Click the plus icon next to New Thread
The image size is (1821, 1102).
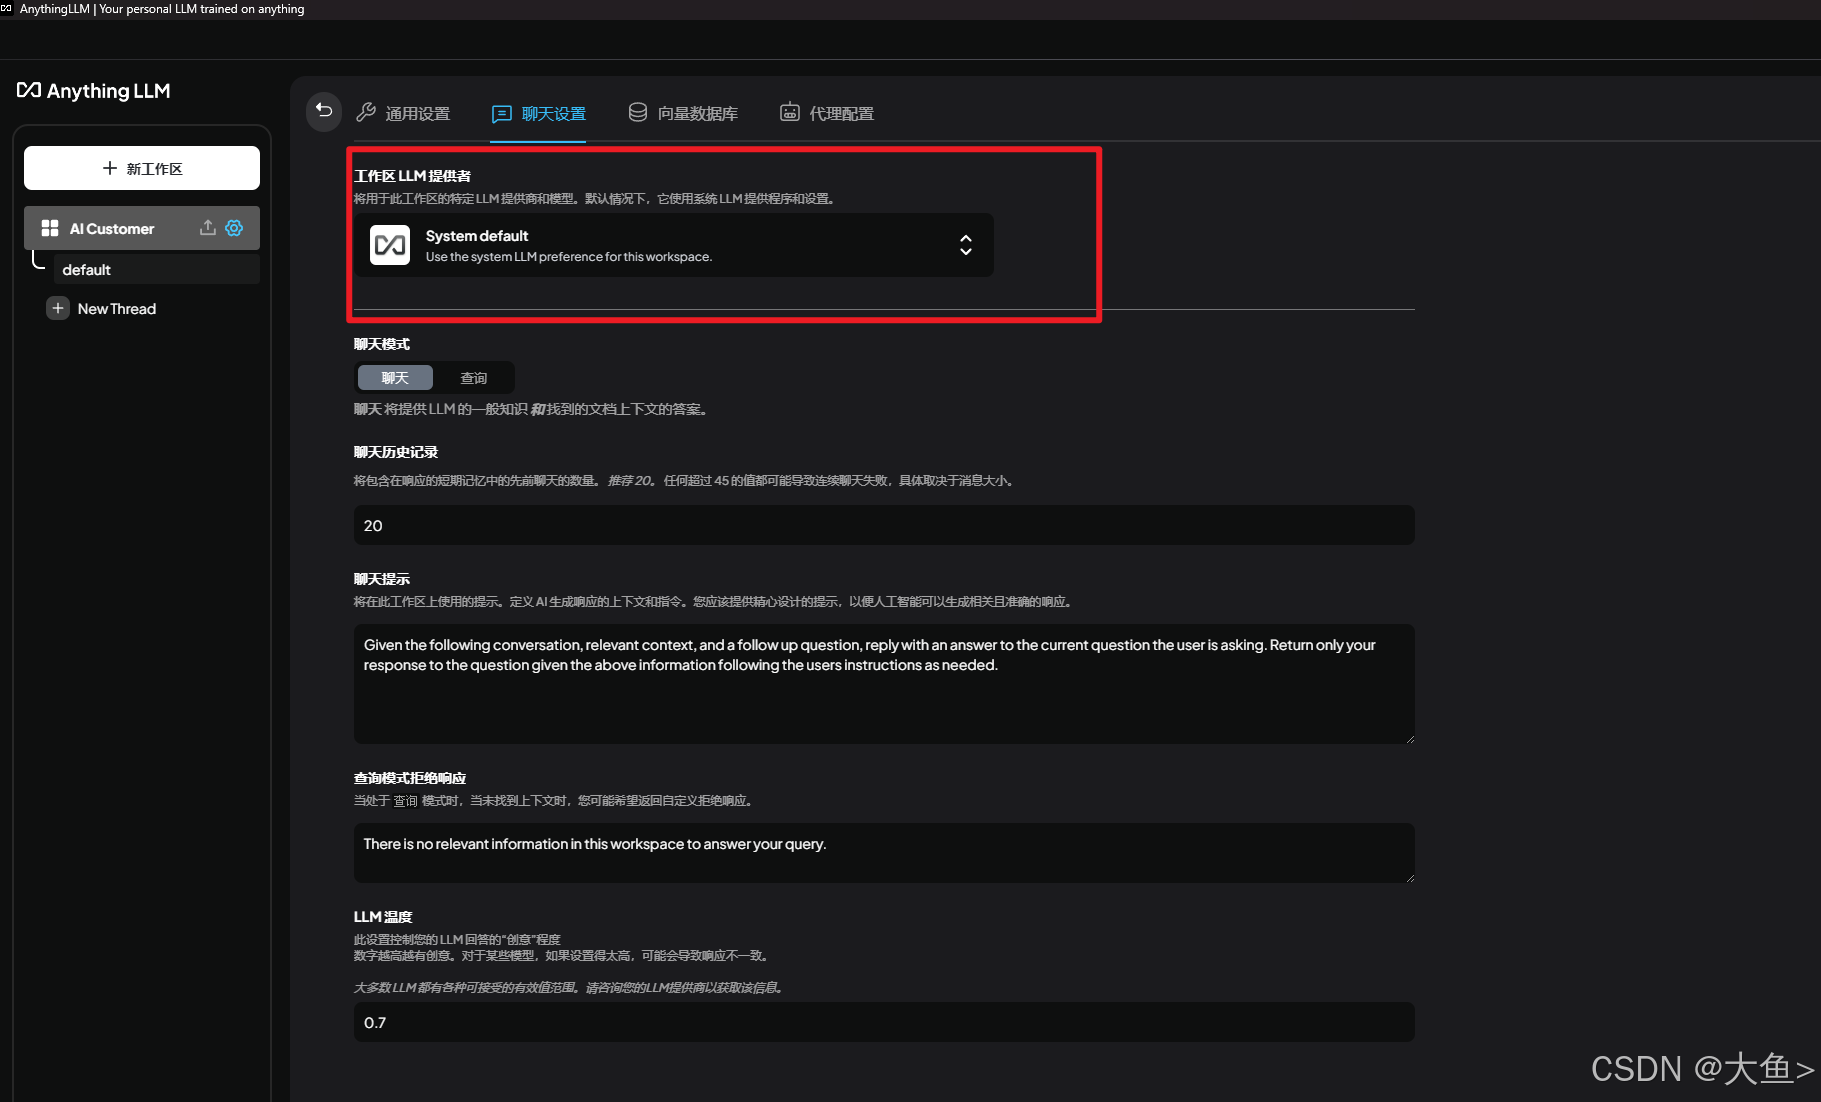[58, 308]
